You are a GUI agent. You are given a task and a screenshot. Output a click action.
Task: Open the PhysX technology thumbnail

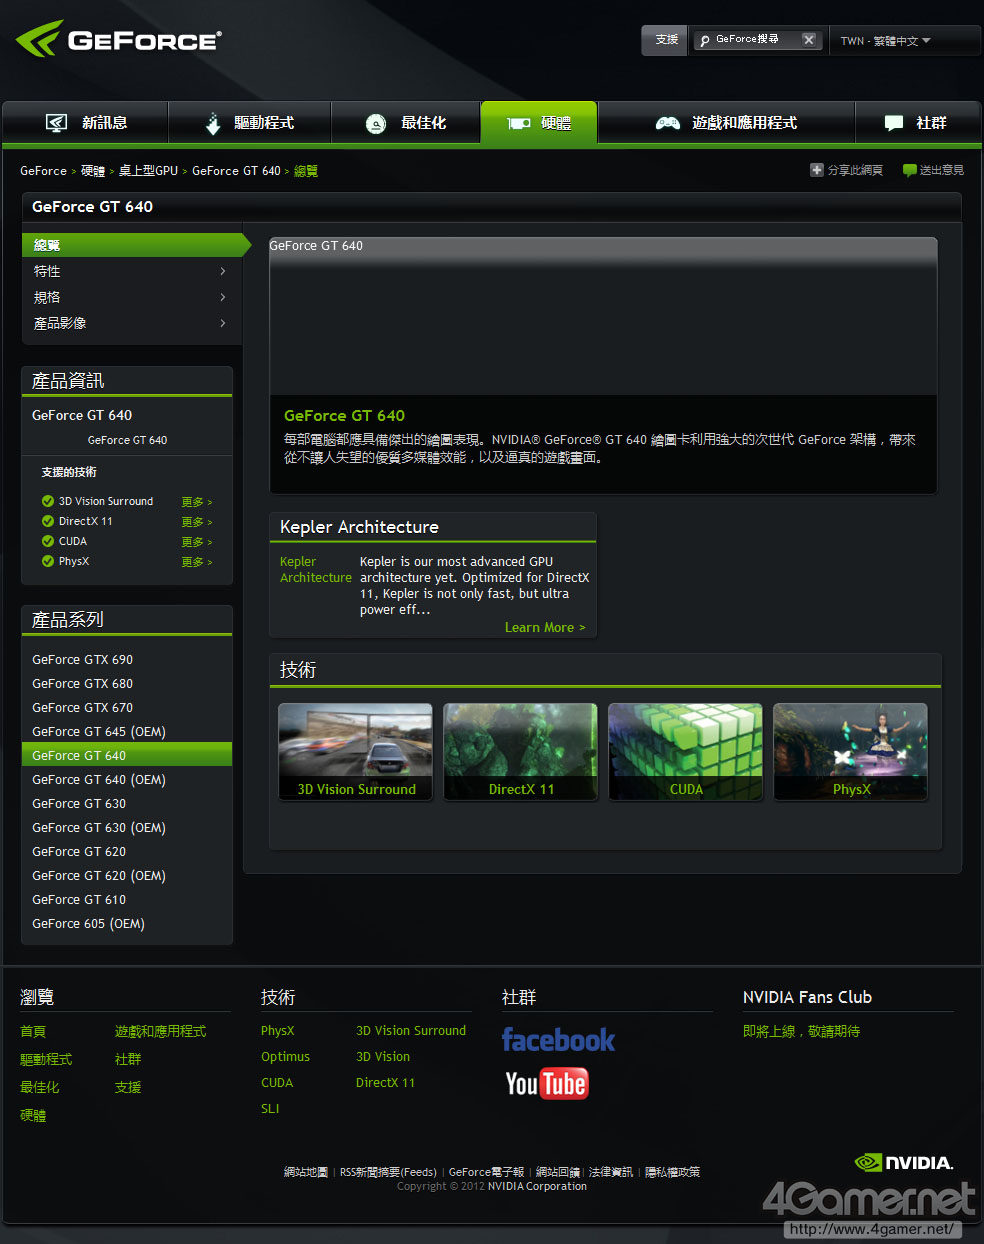[850, 751]
